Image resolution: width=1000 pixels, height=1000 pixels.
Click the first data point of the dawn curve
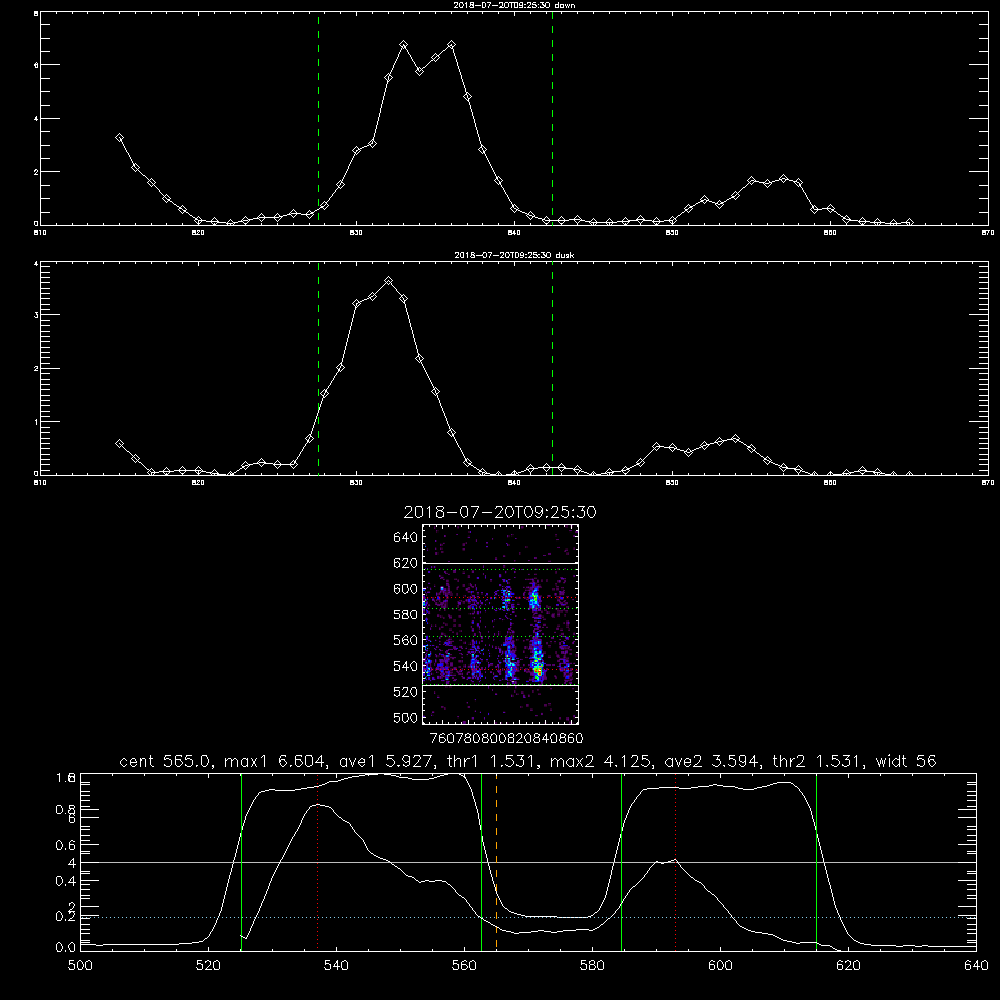(119, 137)
